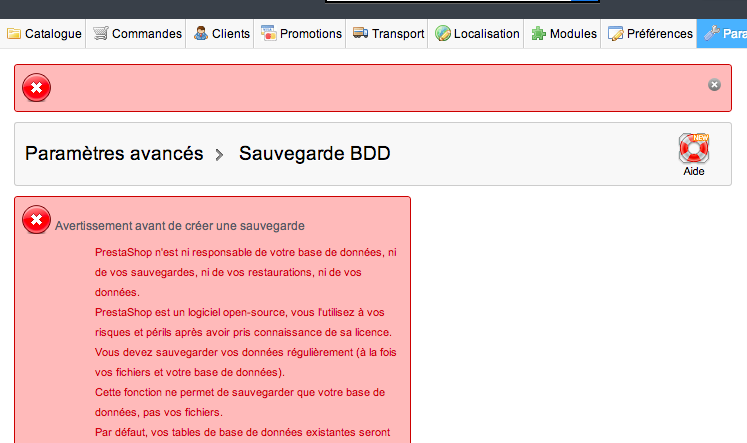The height and width of the screenshot is (443, 747).
Task: Click the wrench icon on the blue tab
Action: 712,33
